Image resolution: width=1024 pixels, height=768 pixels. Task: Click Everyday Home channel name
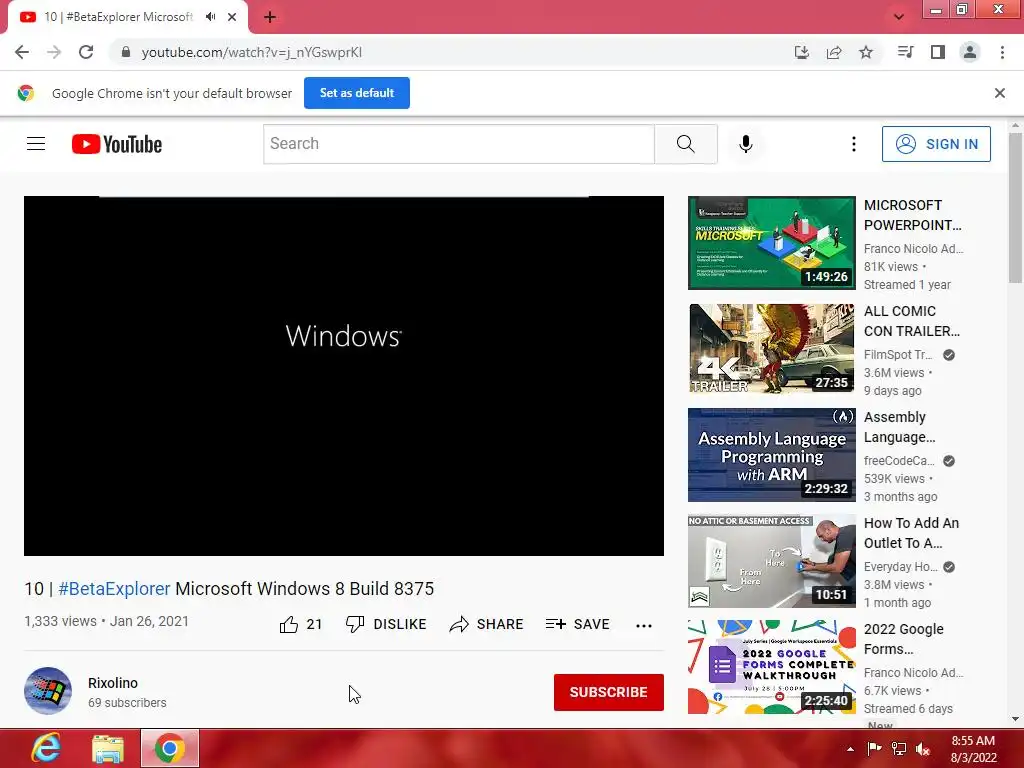901,567
